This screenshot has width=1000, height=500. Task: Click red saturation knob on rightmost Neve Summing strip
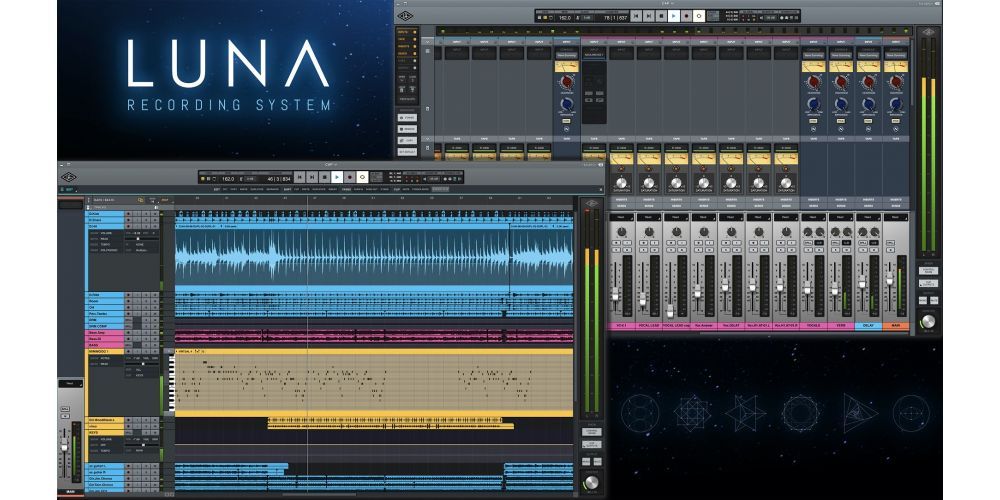pyautogui.click(x=896, y=82)
